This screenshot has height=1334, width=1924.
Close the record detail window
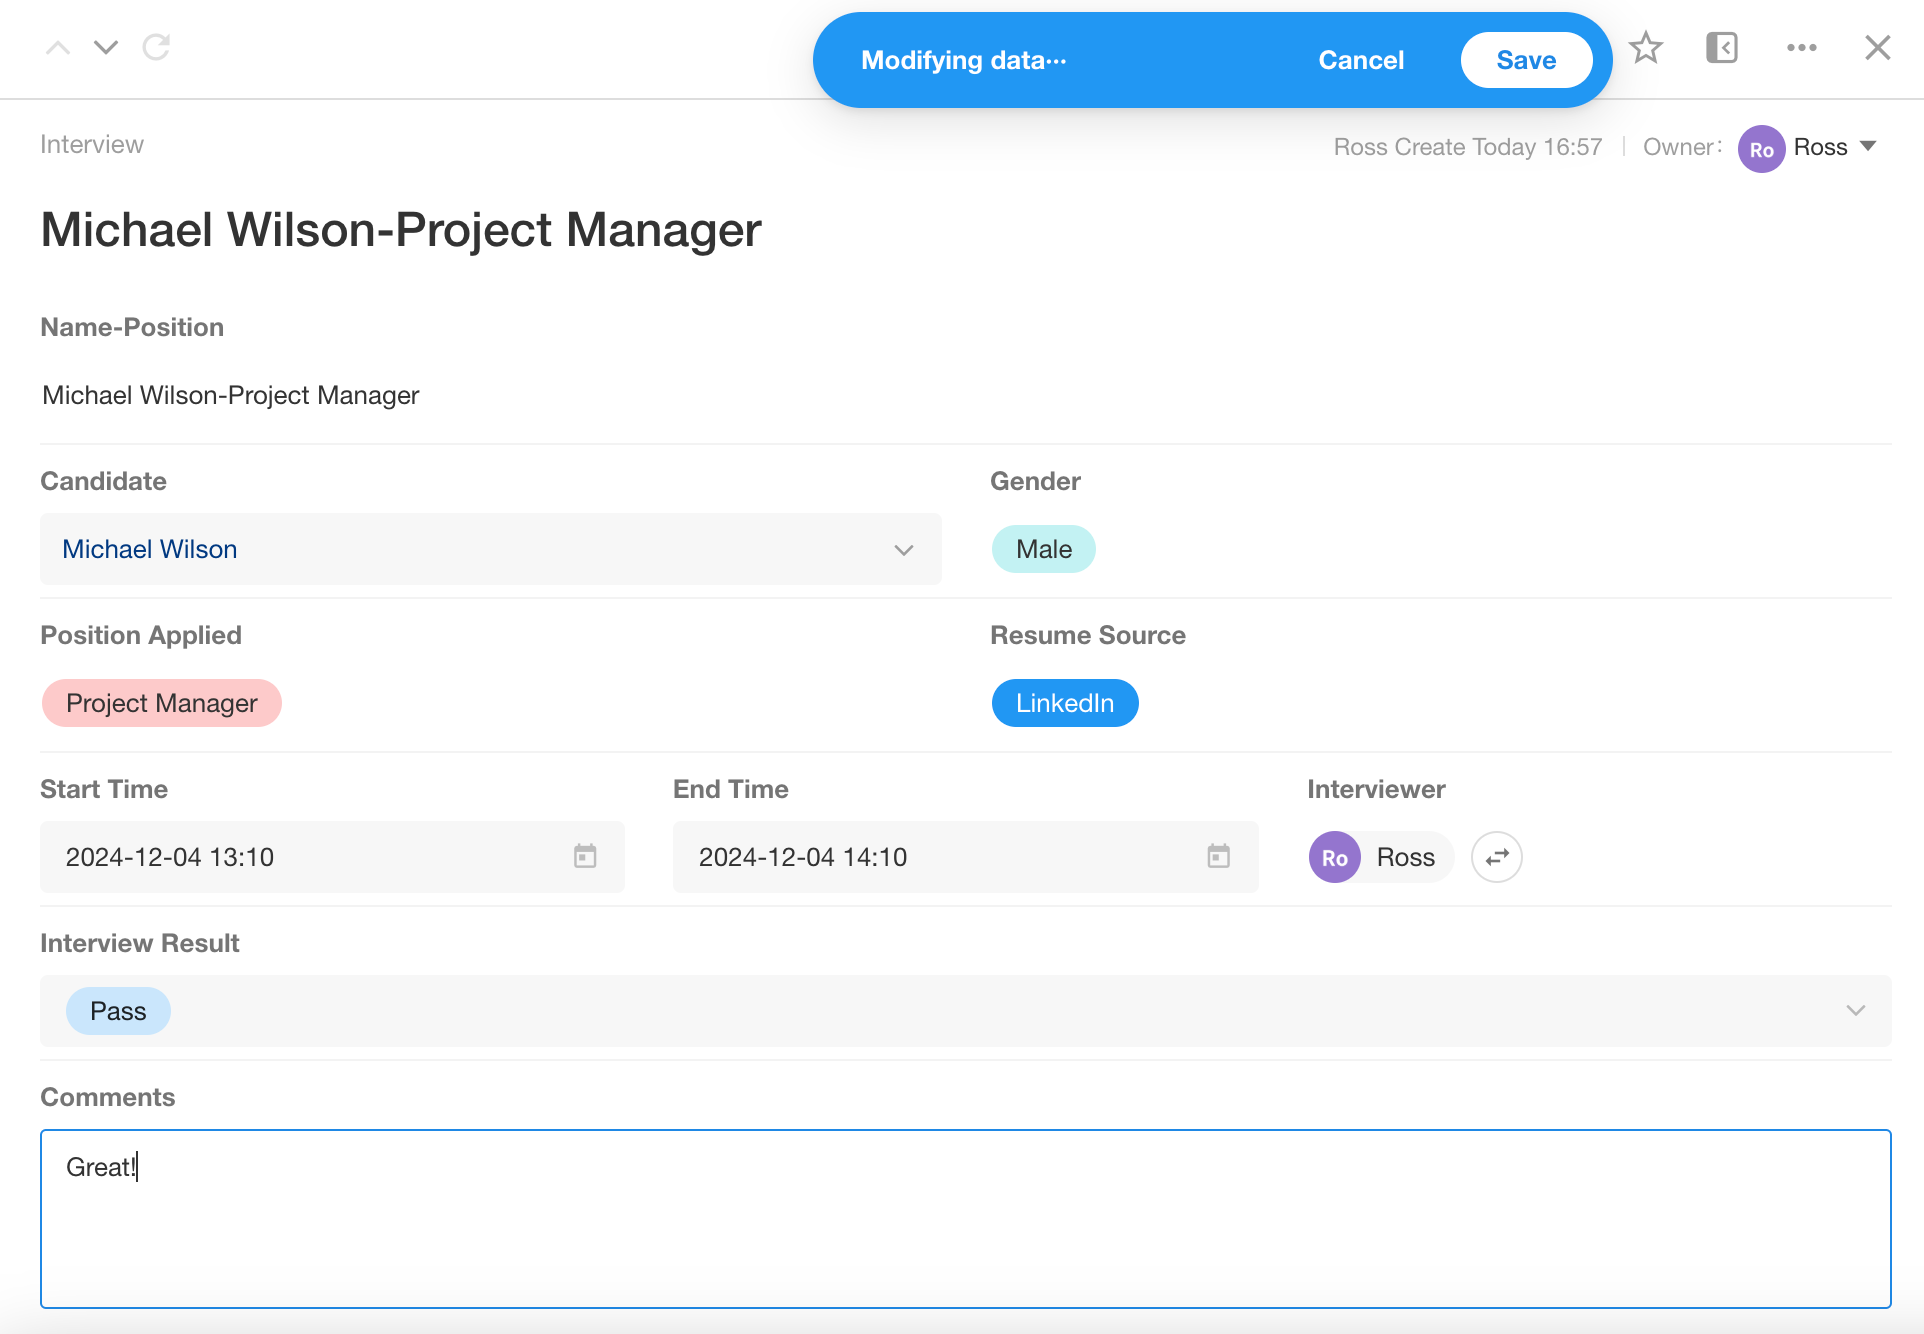[1877, 47]
